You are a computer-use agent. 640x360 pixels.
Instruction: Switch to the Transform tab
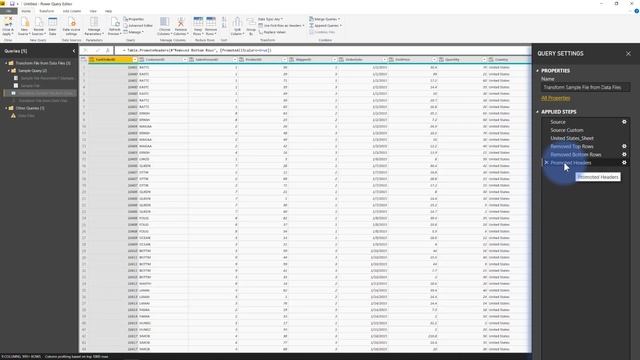click(x=47, y=11)
